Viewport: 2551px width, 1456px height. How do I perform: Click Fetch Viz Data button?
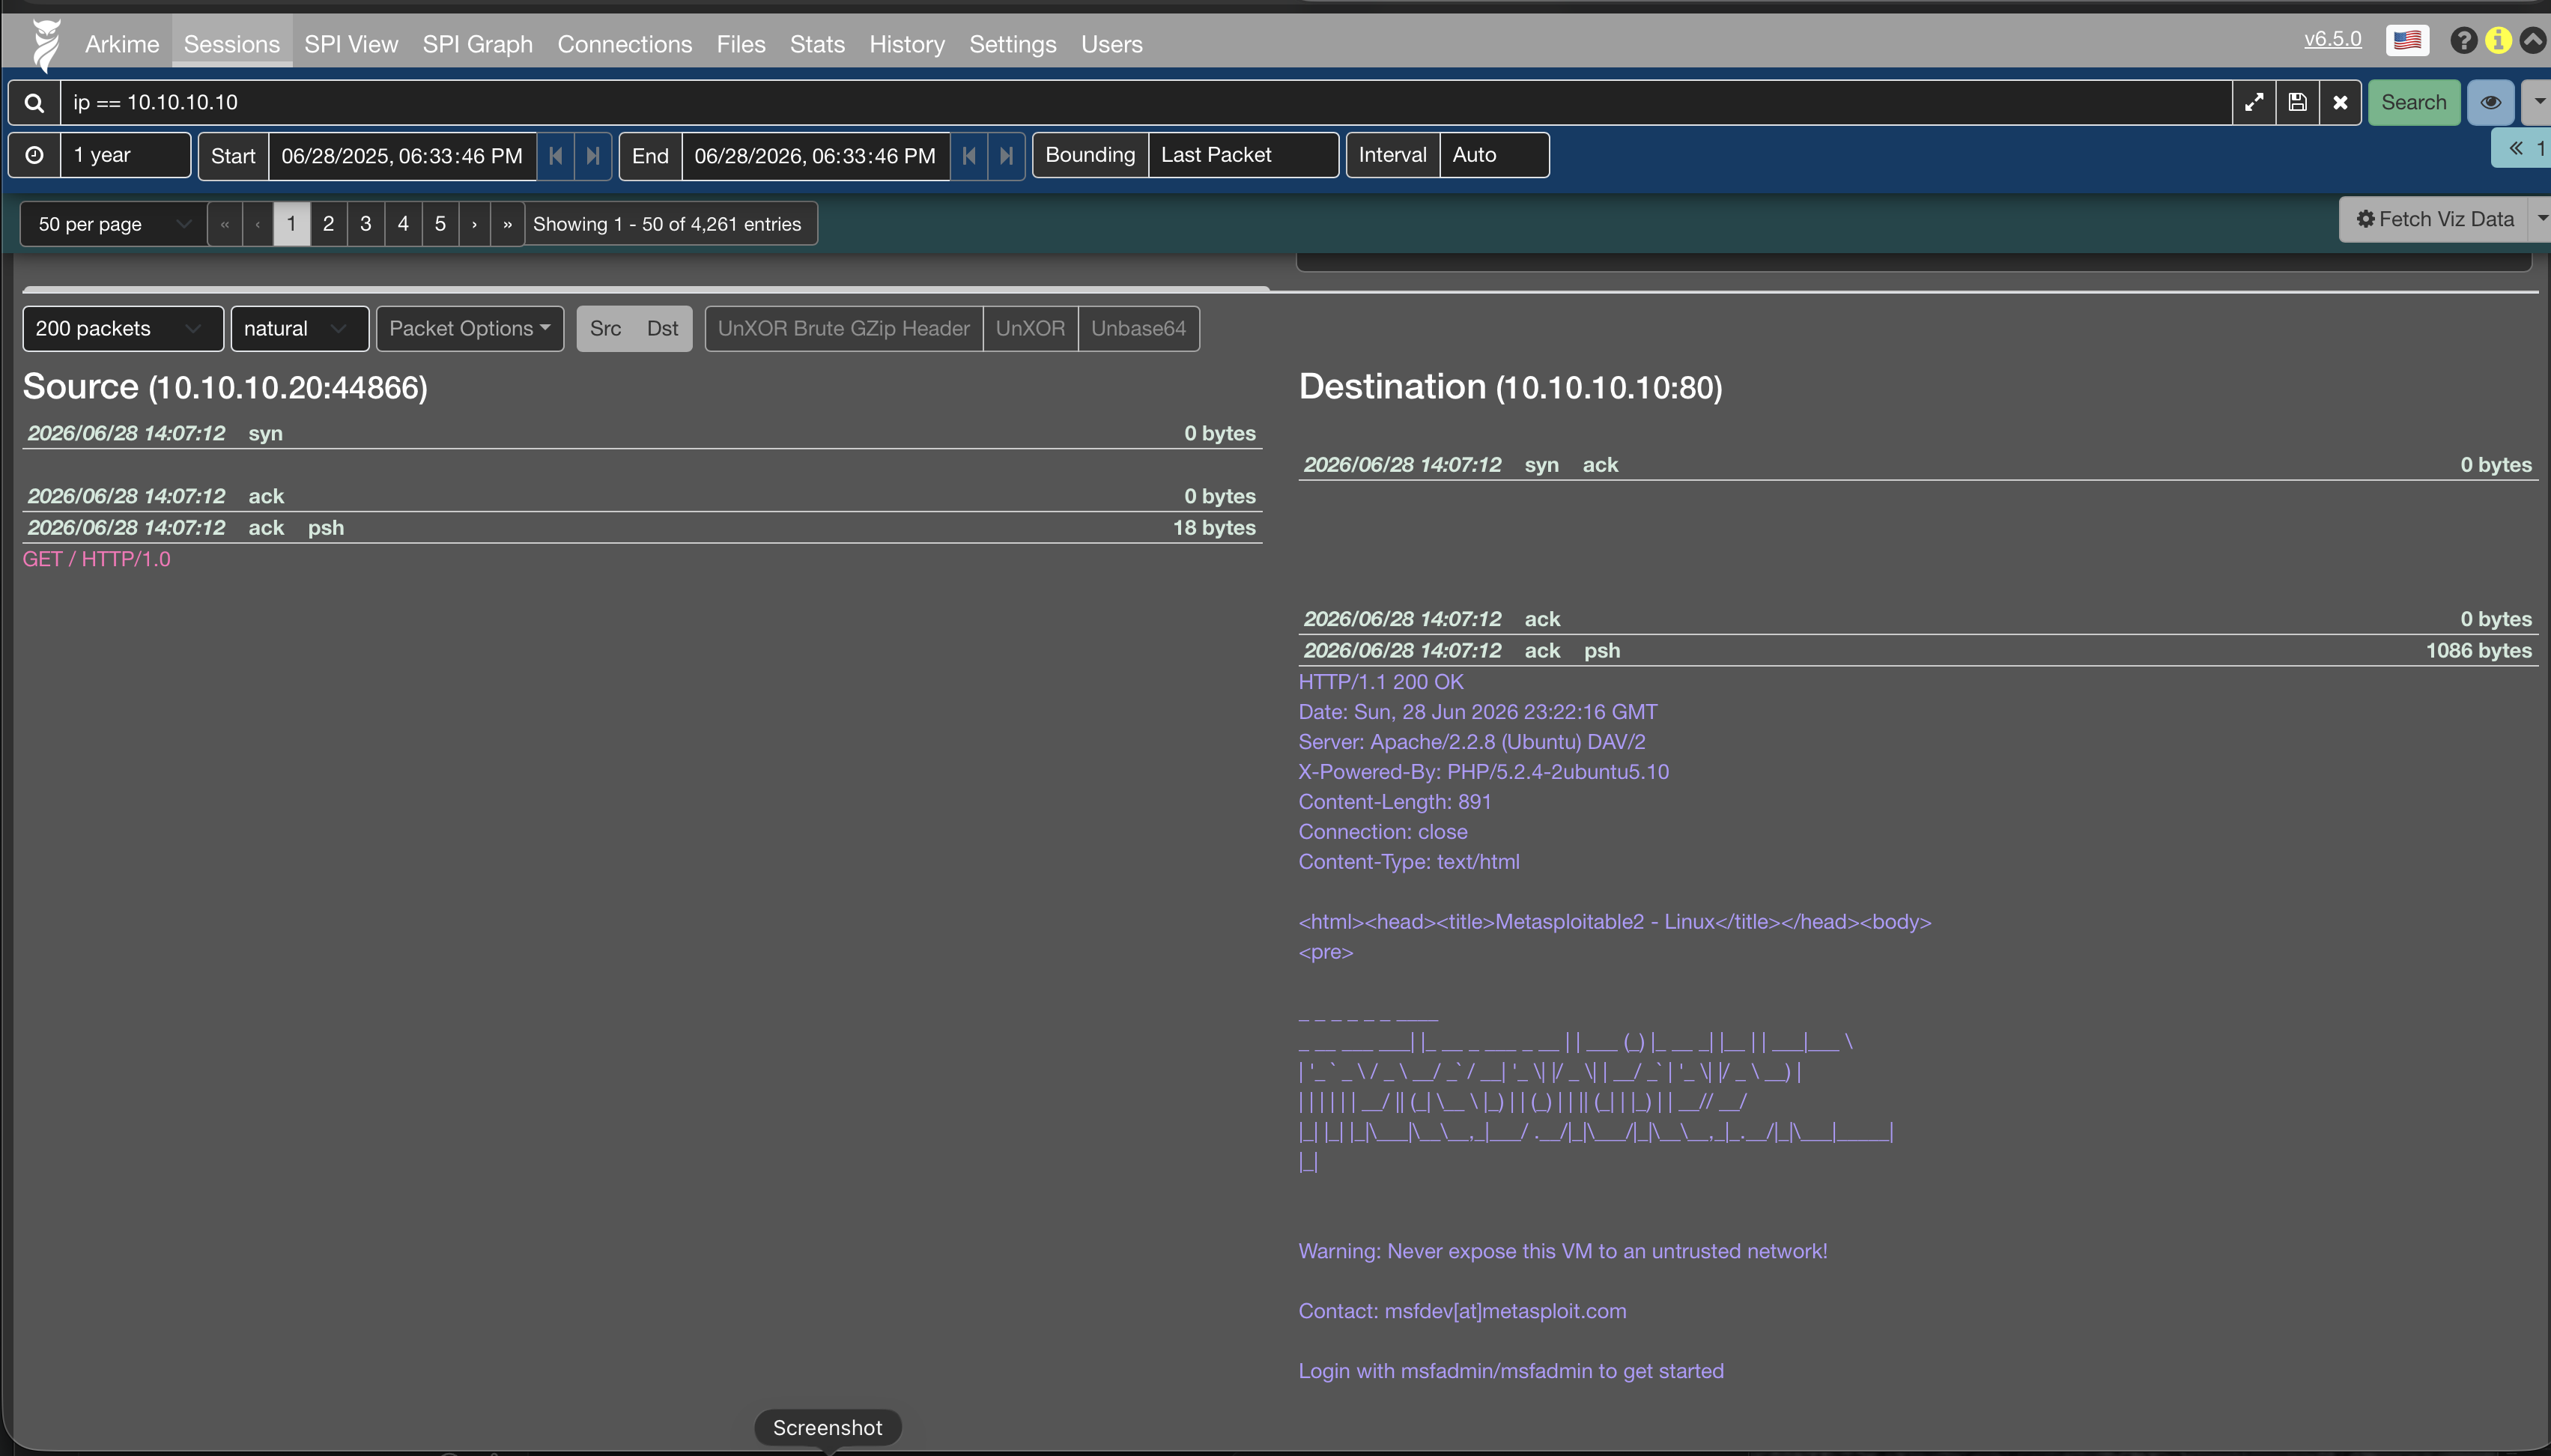[2435, 219]
